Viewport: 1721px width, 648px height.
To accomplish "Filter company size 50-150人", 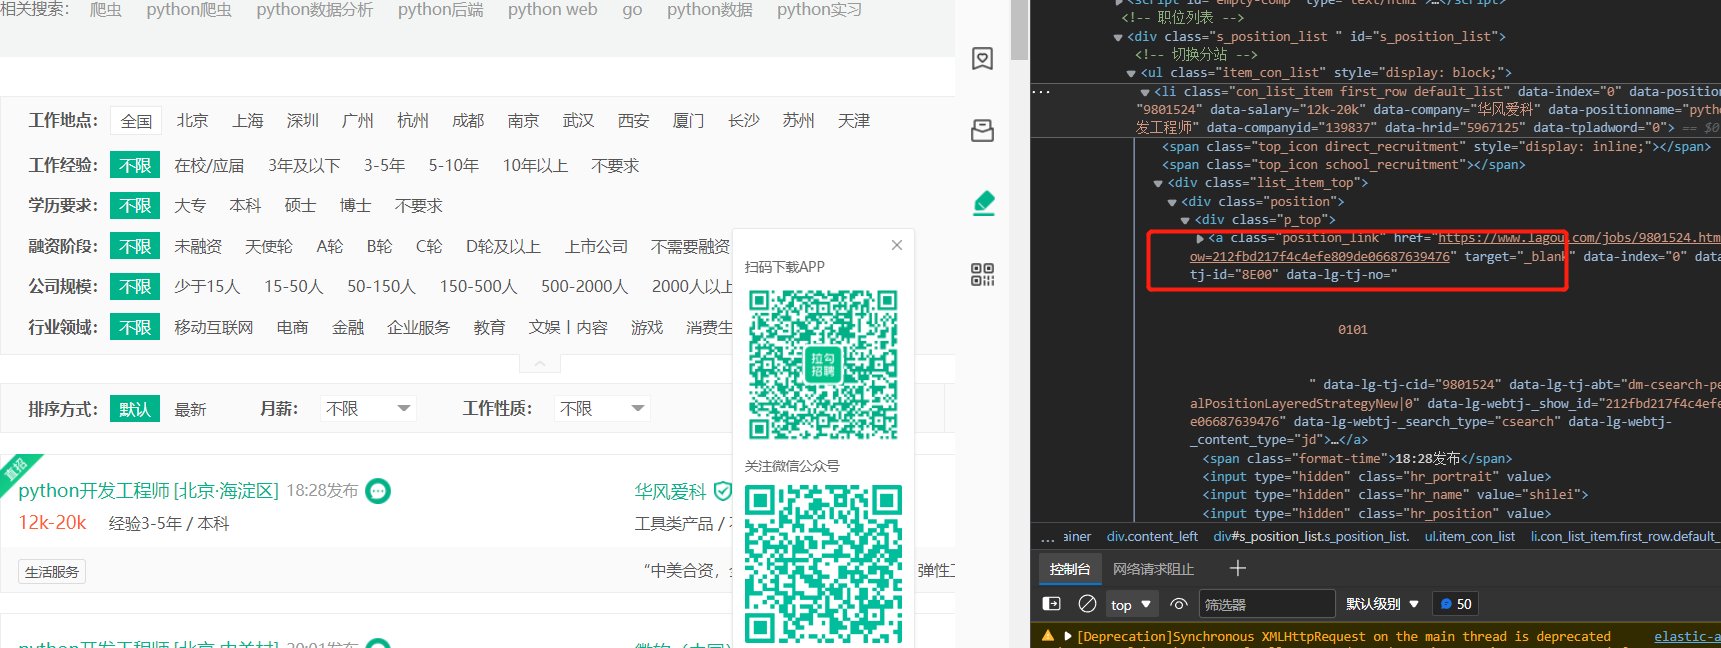I will tap(381, 287).
